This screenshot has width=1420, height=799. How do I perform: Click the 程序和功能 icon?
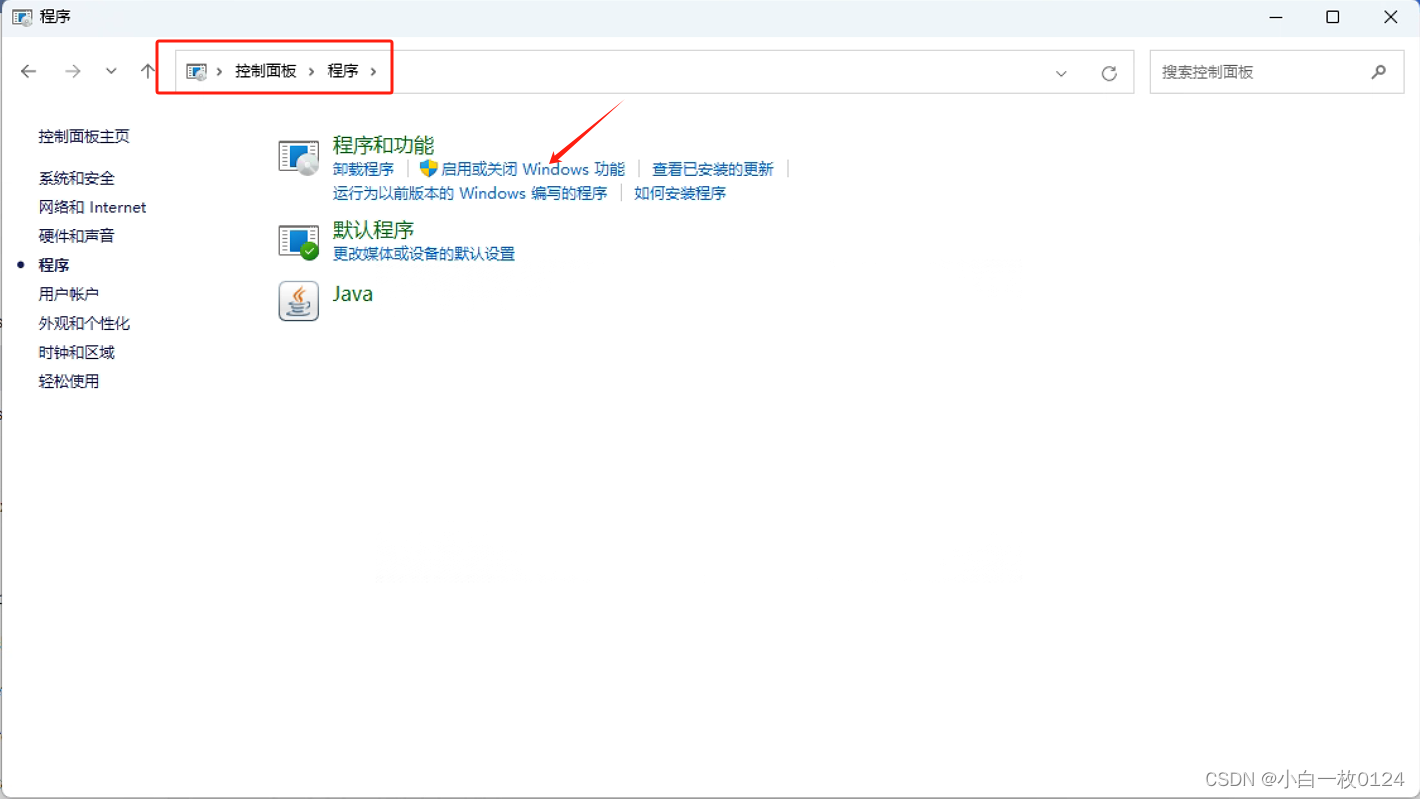pos(298,157)
